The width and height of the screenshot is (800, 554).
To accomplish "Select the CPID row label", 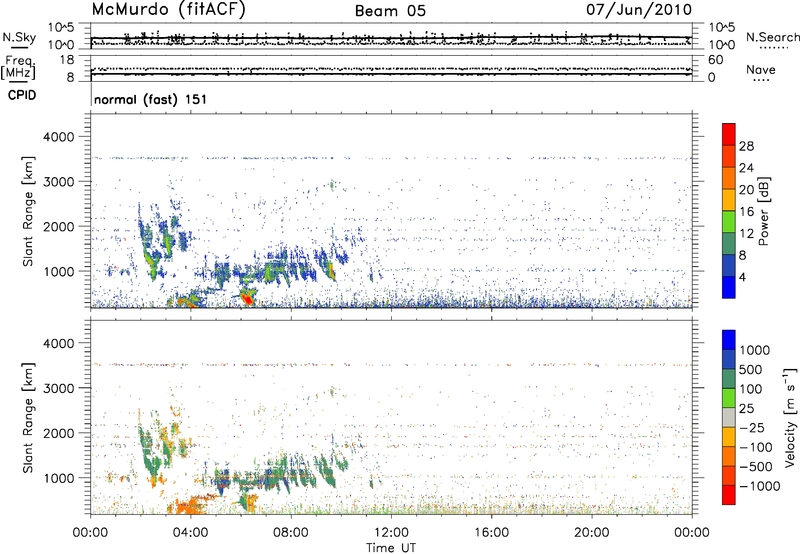I will 22,95.
